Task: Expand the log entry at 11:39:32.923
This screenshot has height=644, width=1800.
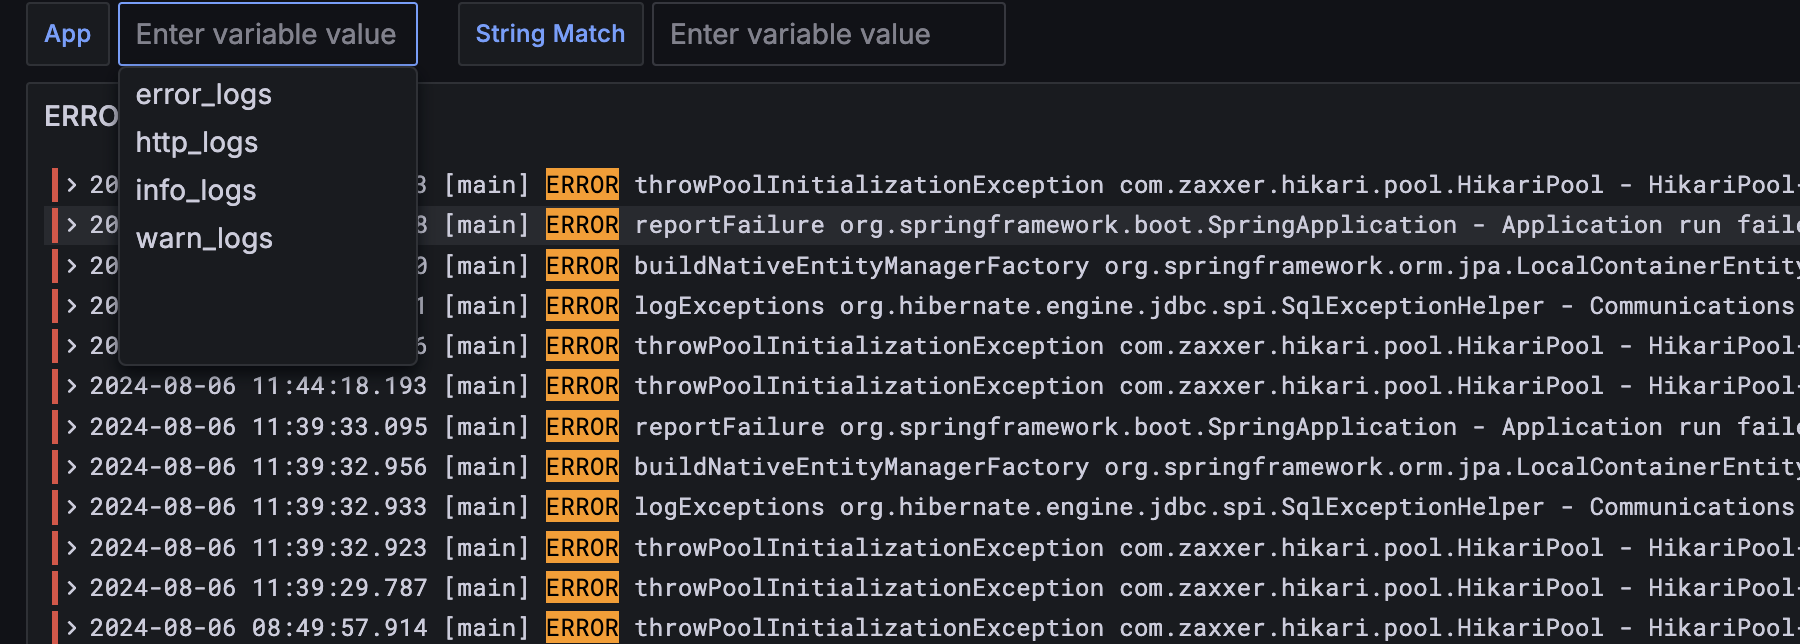Action: pos(72,548)
